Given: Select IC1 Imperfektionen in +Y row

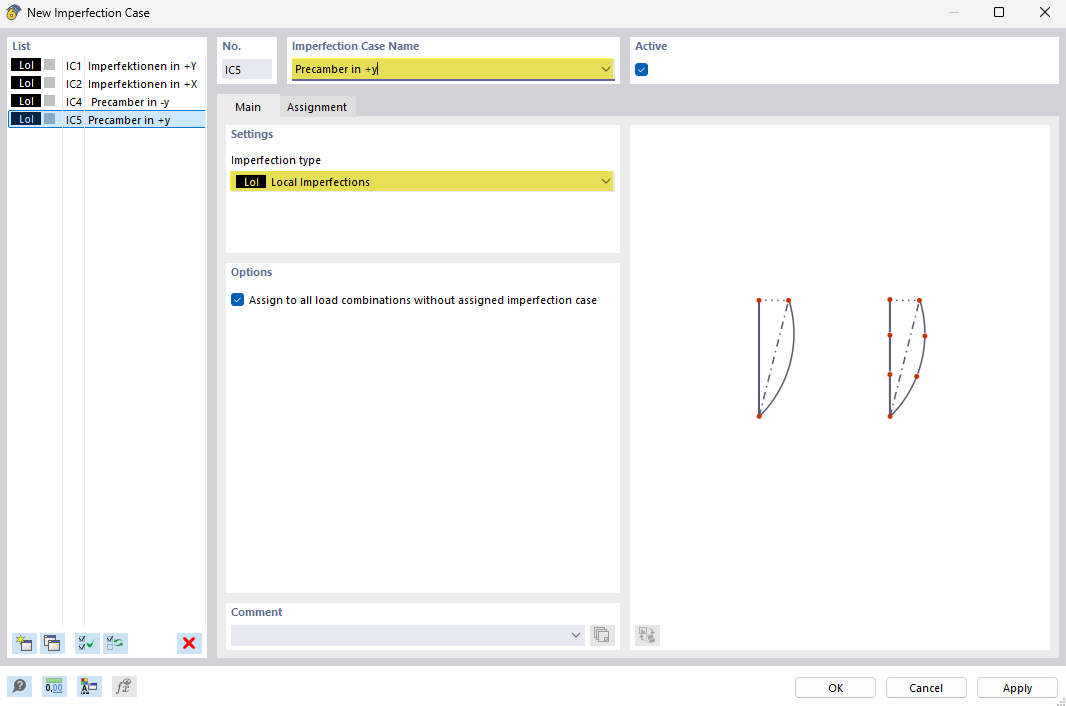Looking at the screenshot, I should pyautogui.click(x=107, y=65).
